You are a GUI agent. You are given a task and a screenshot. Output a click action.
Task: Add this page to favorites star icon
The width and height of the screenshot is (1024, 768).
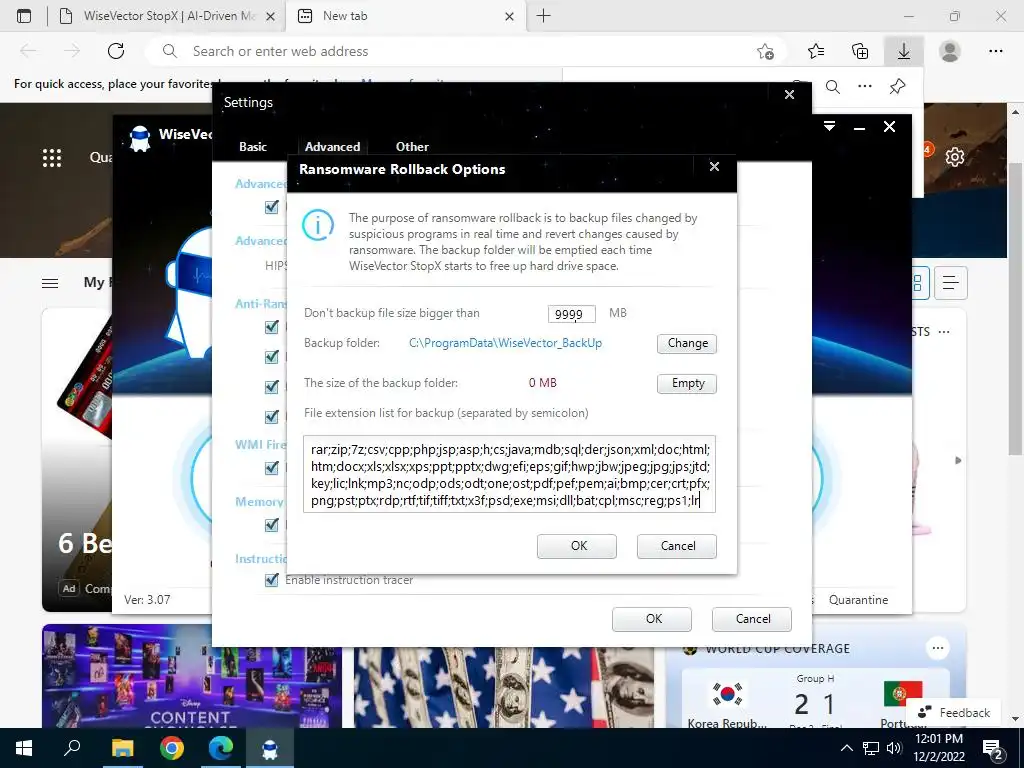tap(765, 51)
